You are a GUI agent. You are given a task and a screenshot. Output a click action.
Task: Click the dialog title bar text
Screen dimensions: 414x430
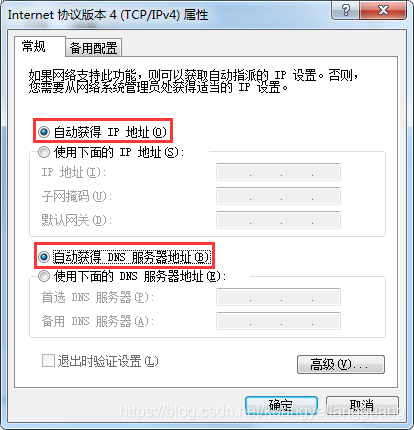[x=108, y=15]
